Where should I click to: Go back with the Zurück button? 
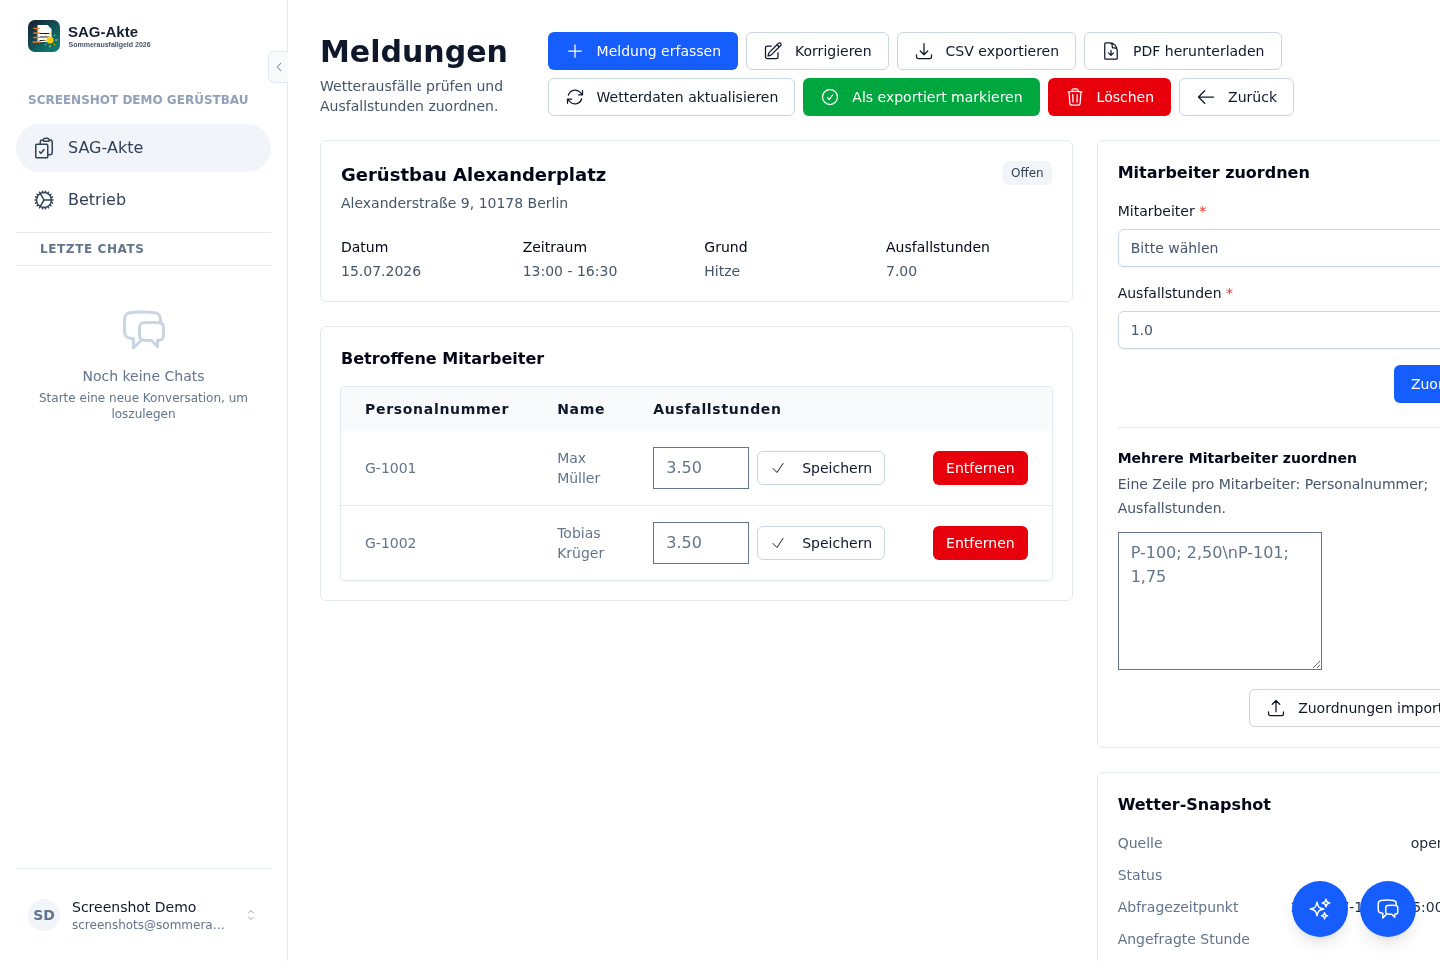point(1236,97)
